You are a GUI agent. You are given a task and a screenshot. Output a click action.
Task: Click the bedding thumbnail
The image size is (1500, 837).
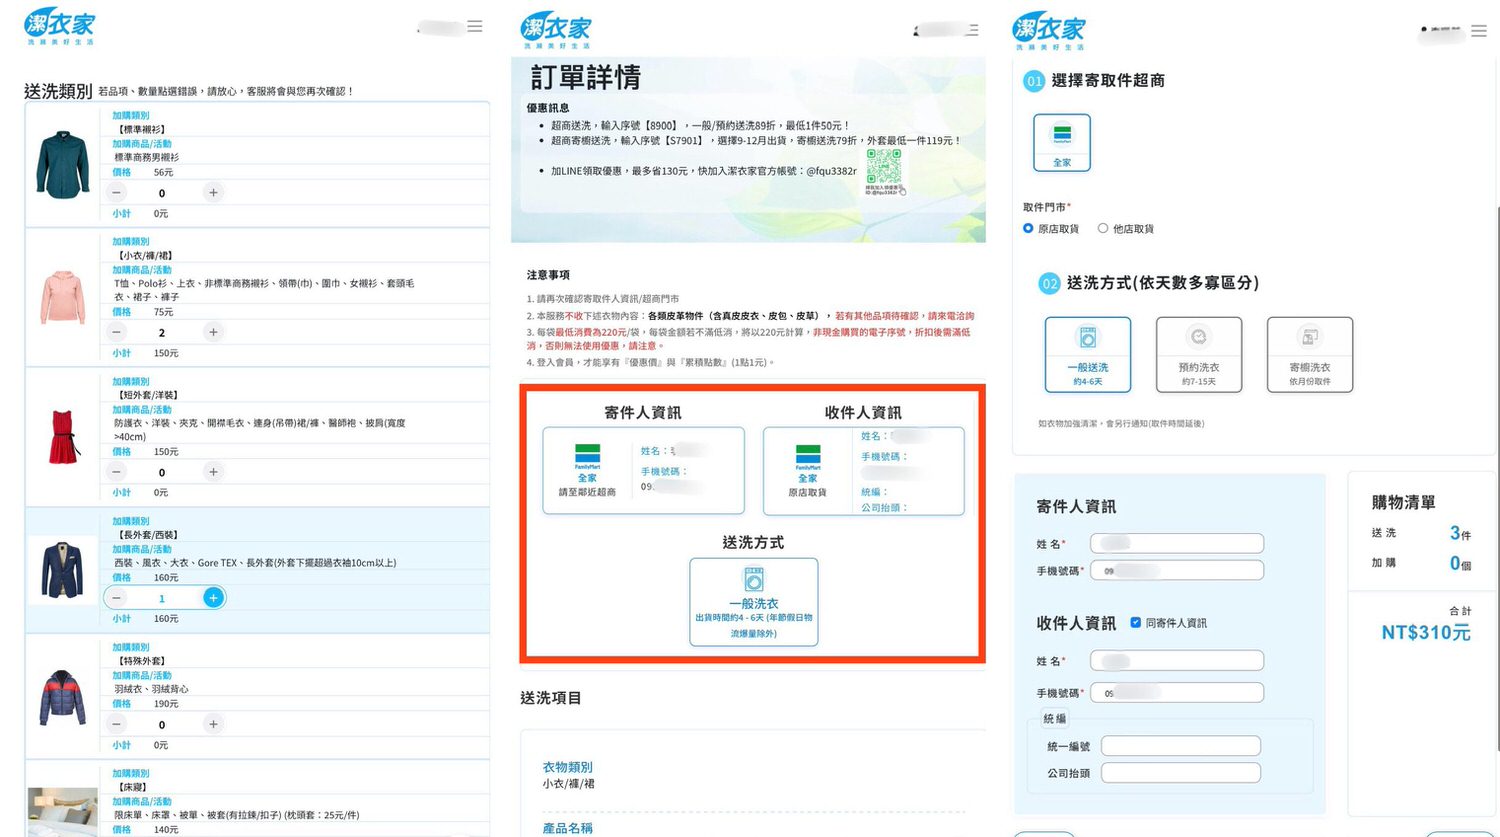click(63, 811)
